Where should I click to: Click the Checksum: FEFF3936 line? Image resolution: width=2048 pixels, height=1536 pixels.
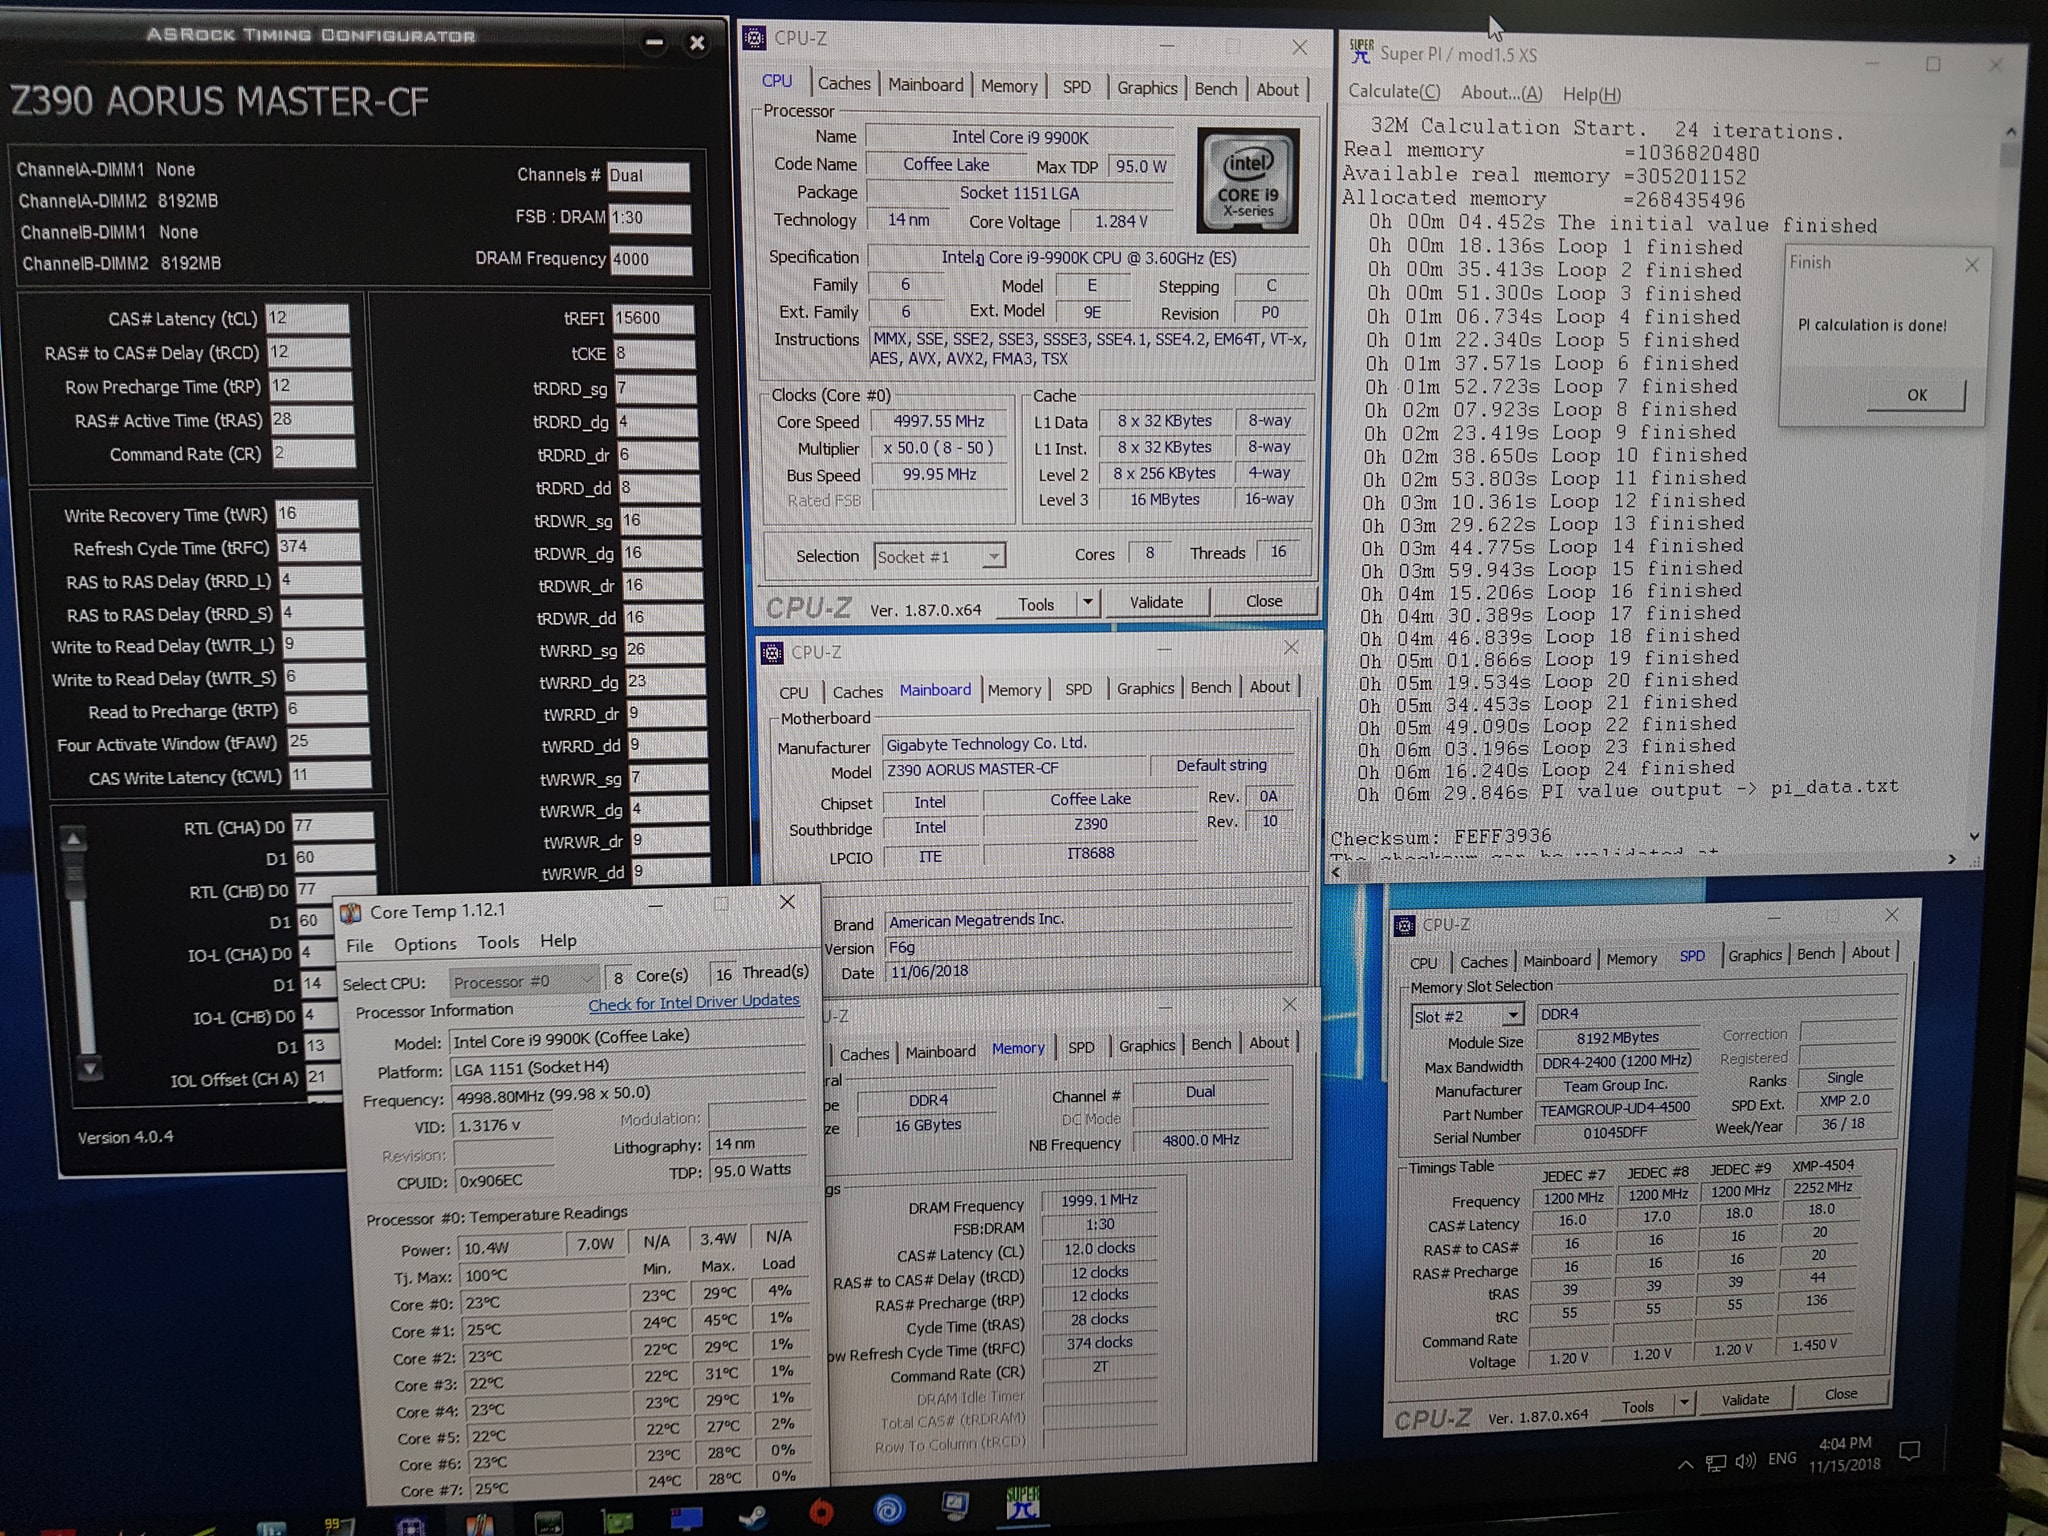pyautogui.click(x=1441, y=836)
